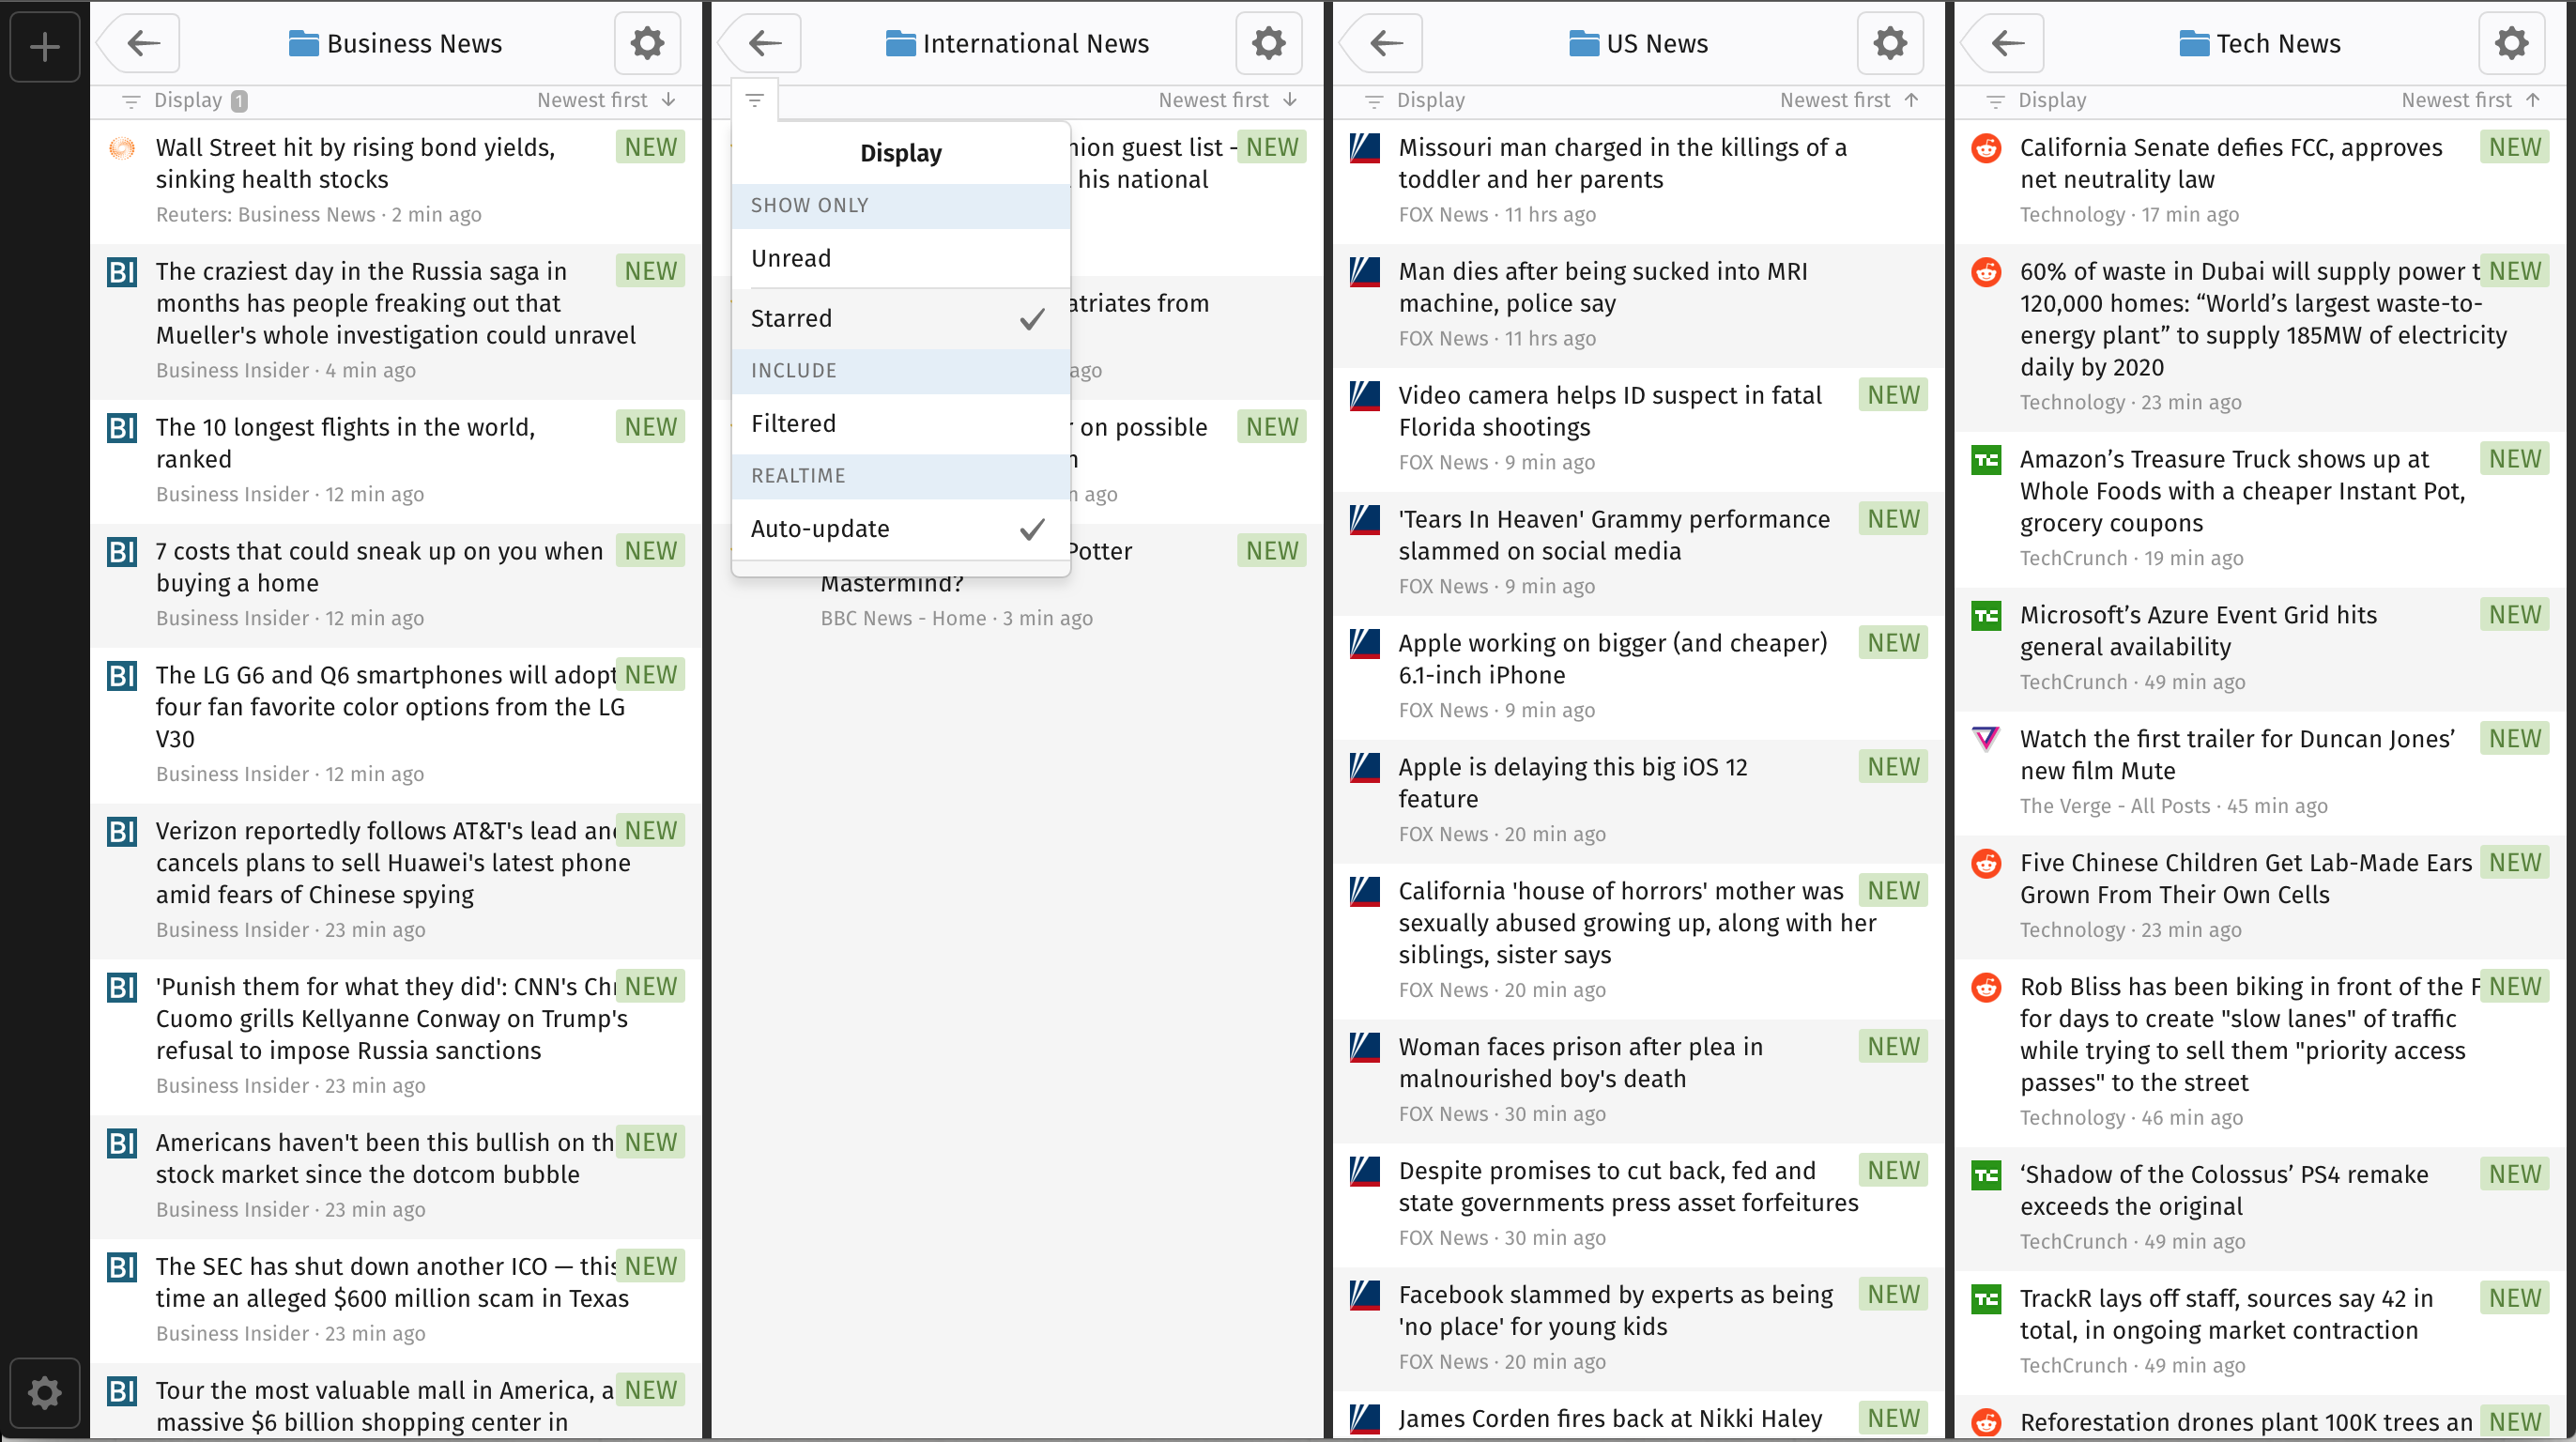Viewport: 2576px width, 1442px height.
Task: Click International News column title
Action: pos(1036,44)
